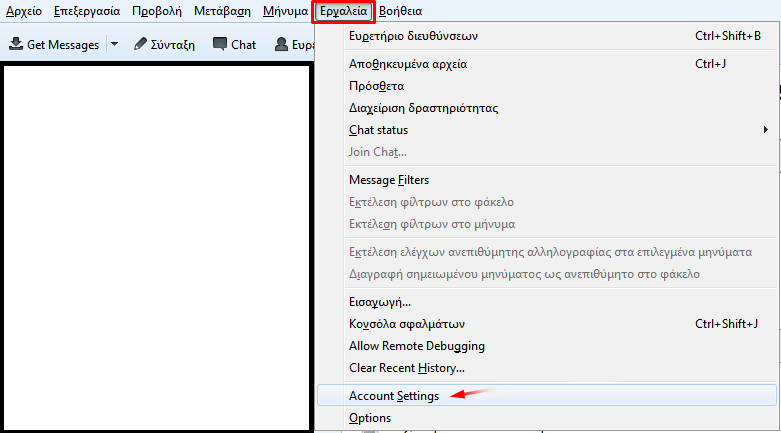Screen dimensions: 781x433
Task: Click the Ctrl+Shift+J shortcut text
Action: [x=726, y=323]
